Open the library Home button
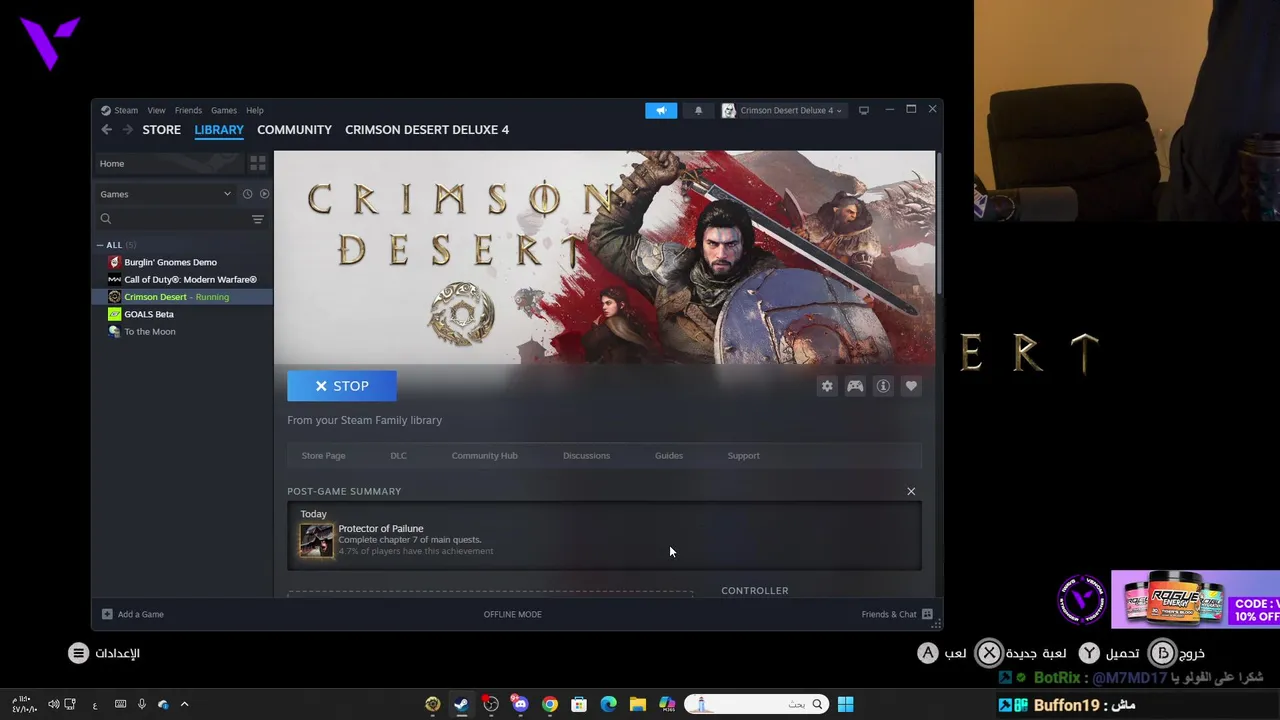The image size is (1280, 720). coord(168,163)
